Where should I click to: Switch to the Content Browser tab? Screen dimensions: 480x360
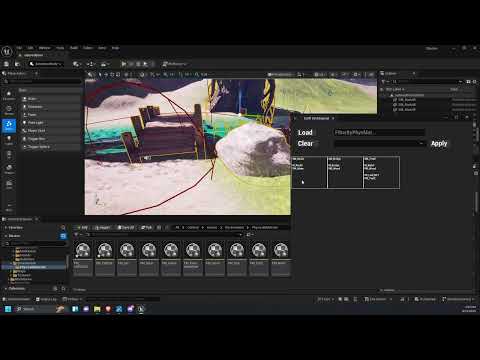point(19,219)
